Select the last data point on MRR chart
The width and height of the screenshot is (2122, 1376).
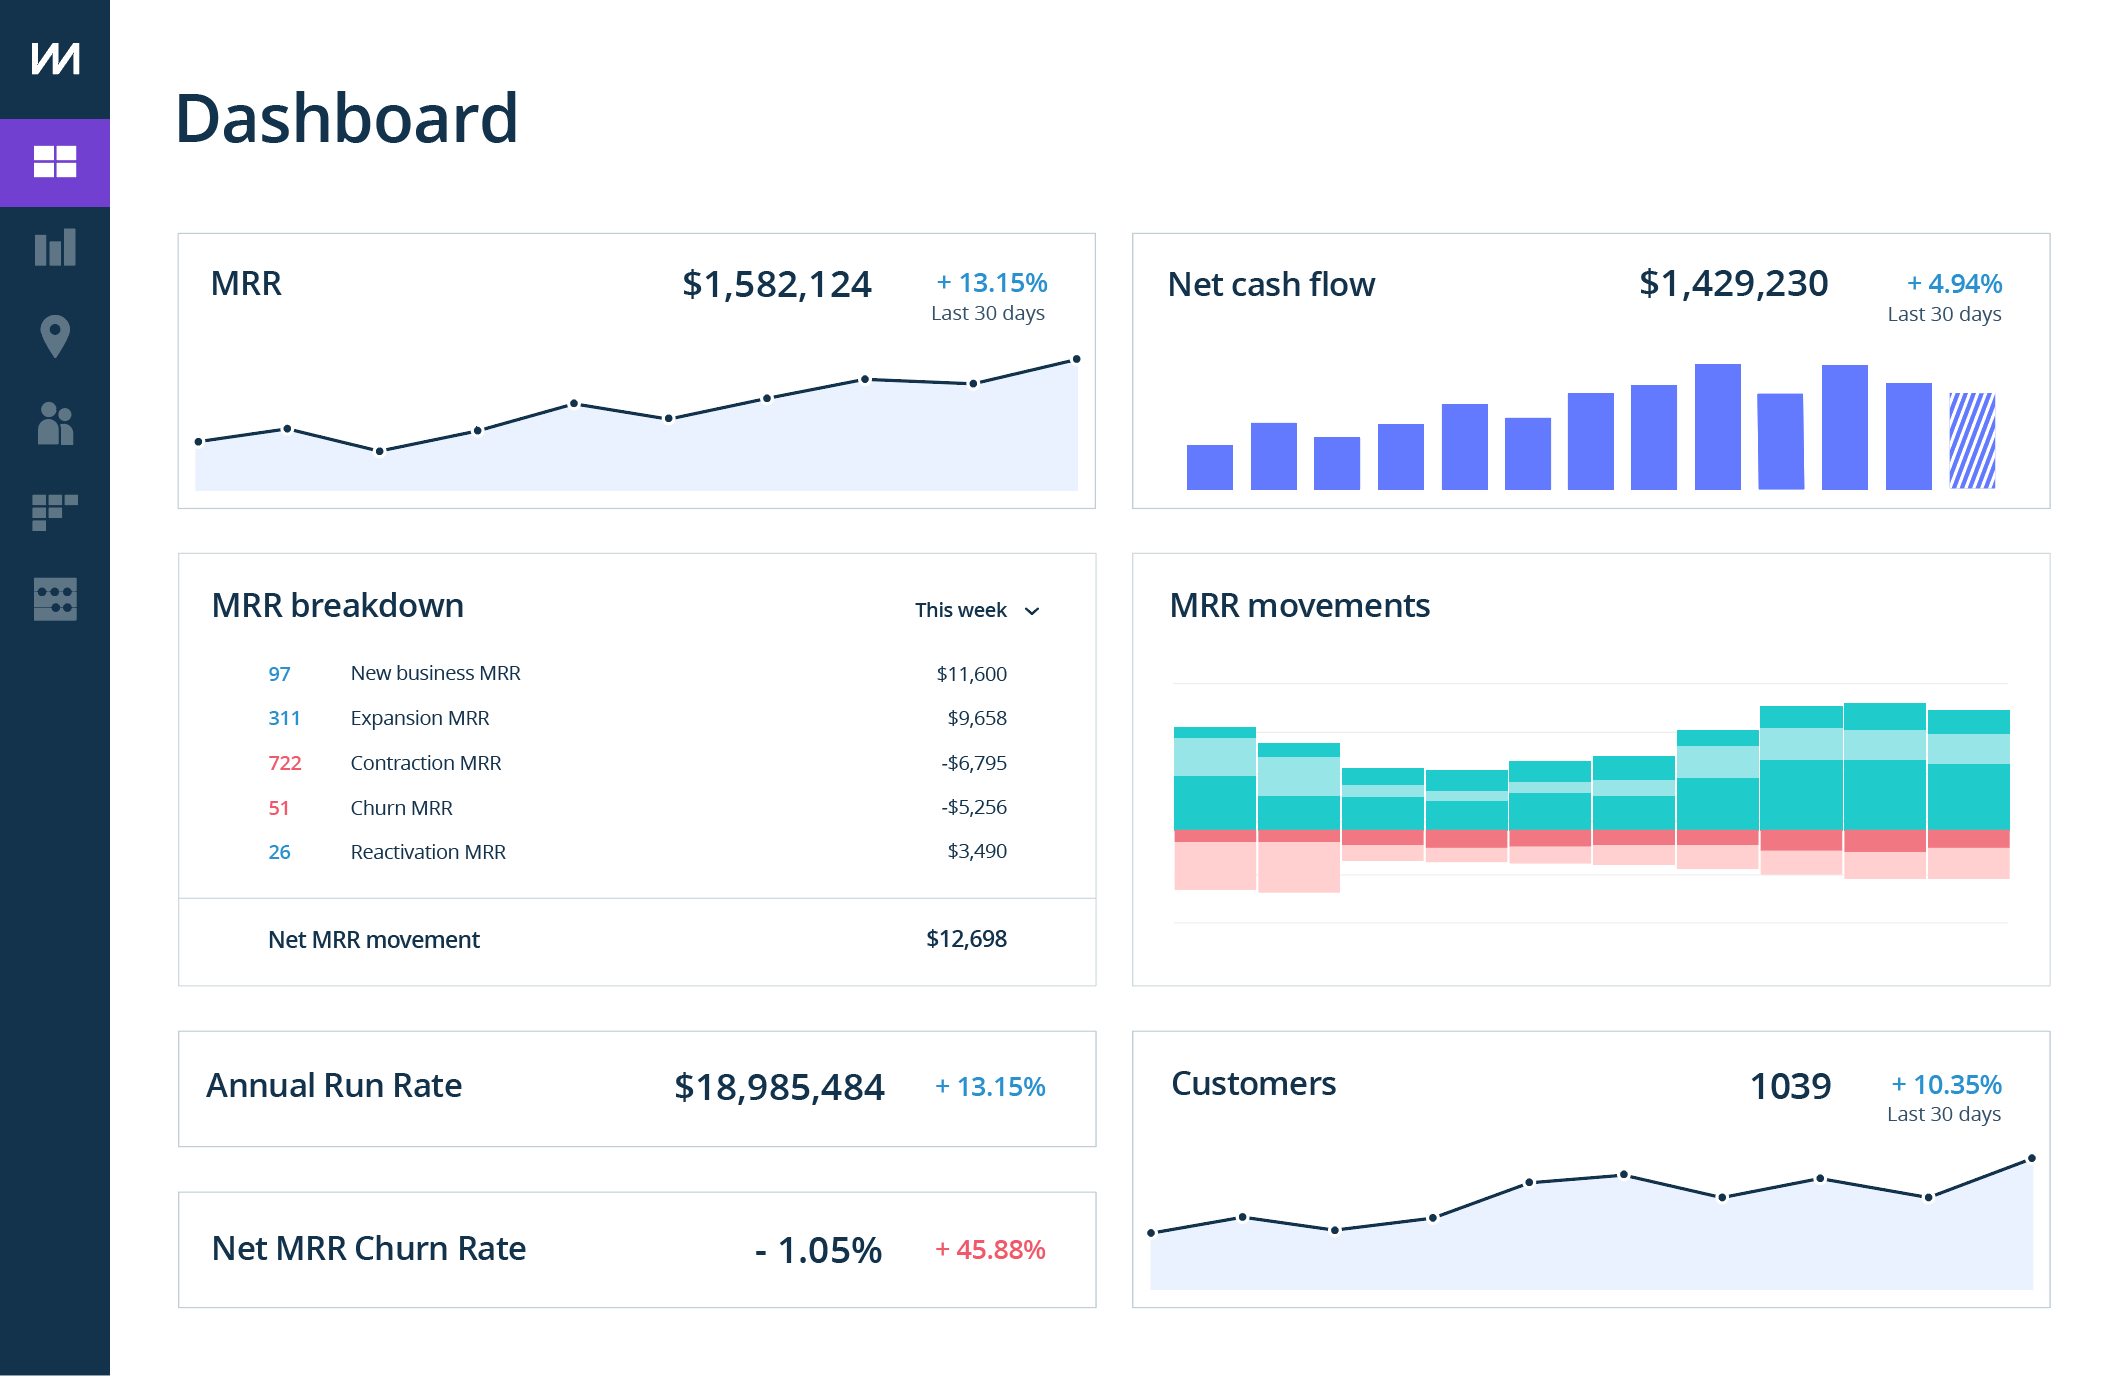(x=1075, y=358)
